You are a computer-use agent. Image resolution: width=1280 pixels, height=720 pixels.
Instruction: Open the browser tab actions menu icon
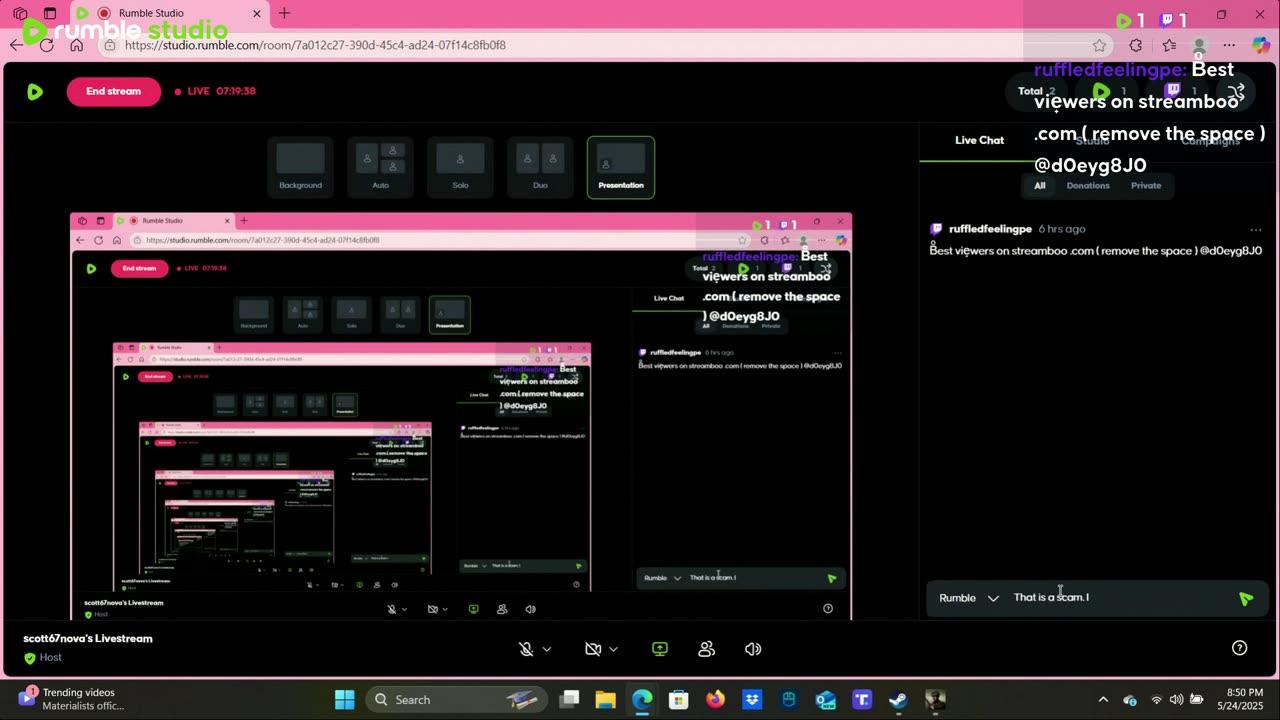[50, 14]
